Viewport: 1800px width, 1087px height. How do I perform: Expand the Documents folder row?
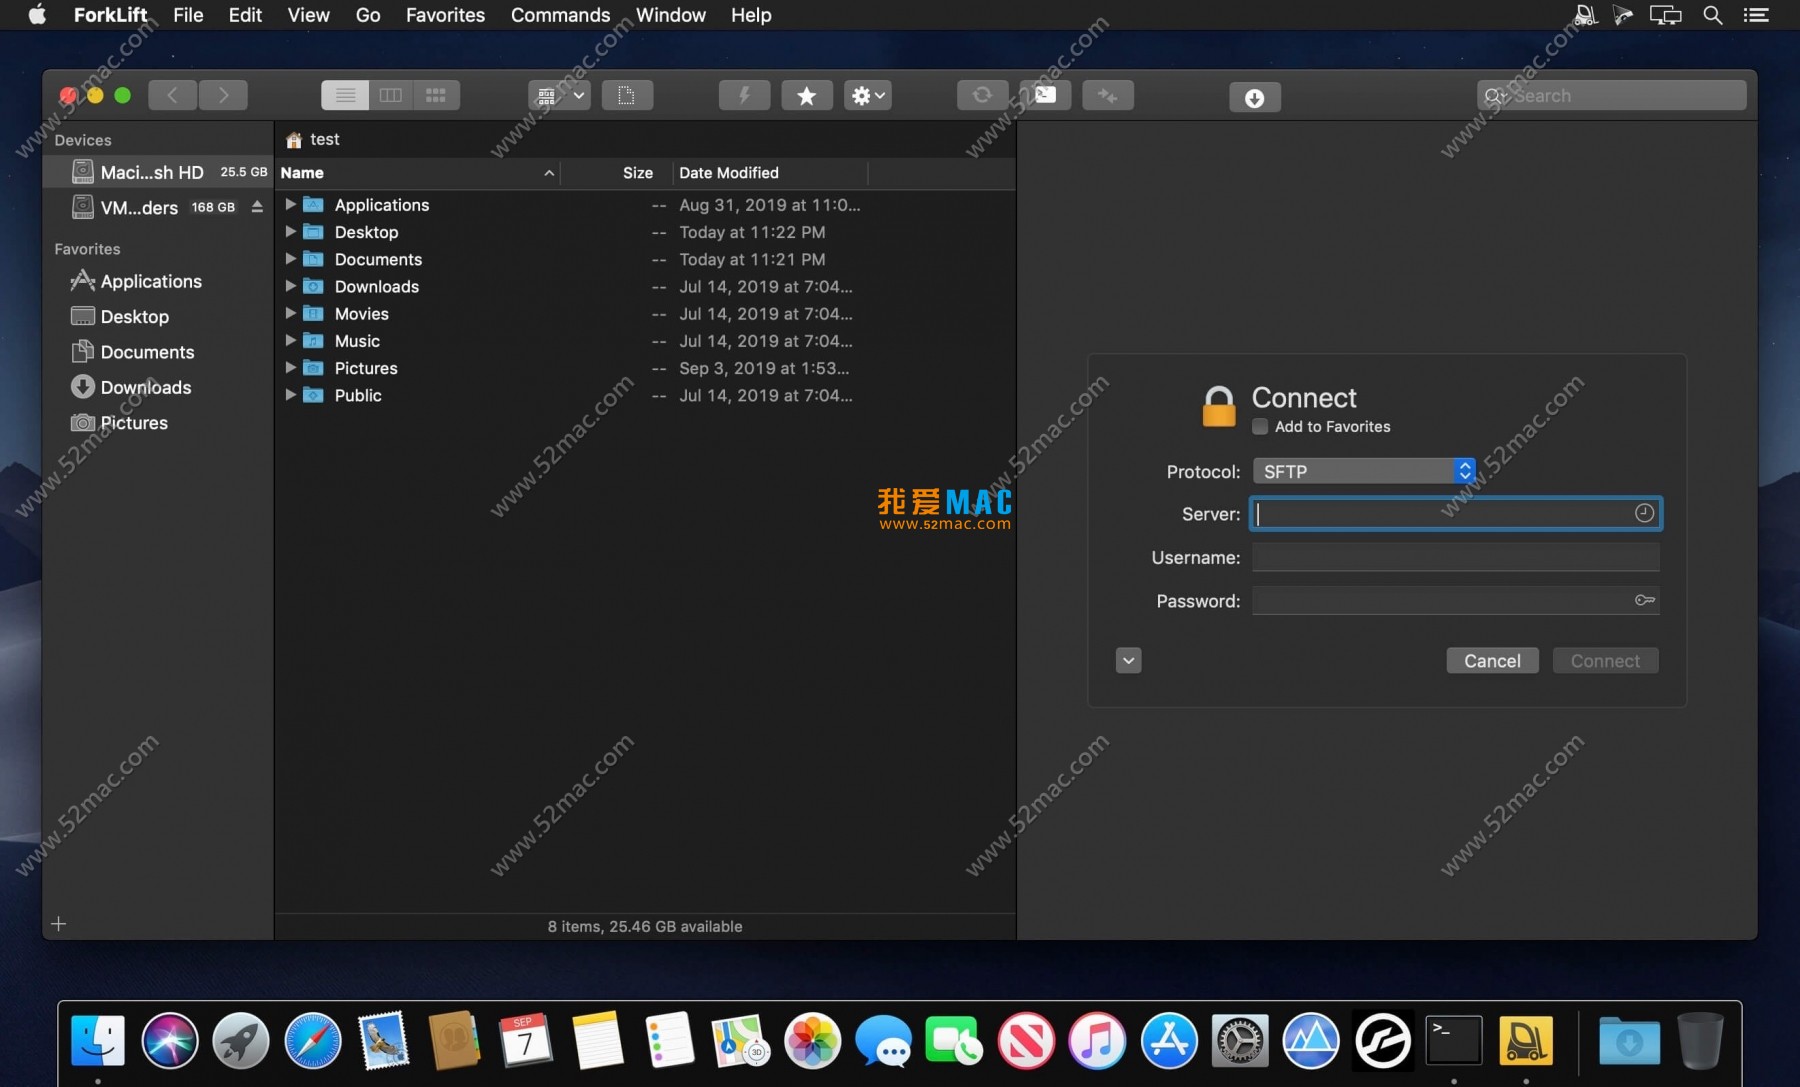coord(290,258)
